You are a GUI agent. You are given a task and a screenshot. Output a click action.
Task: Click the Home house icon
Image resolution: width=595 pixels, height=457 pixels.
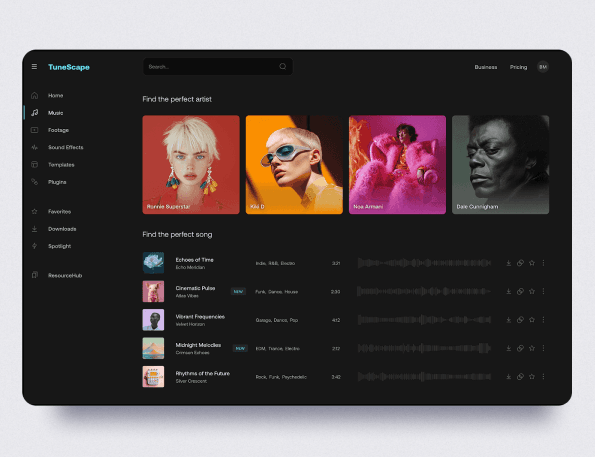[x=35, y=95]
